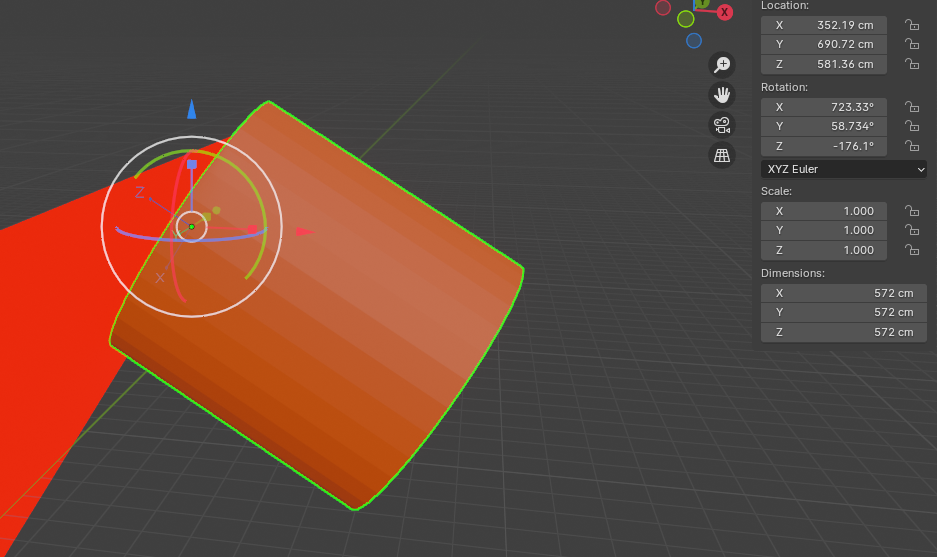Click the red X move arrow of the transform gizmo
Viewport: 937px width, 557px height.
[x=305, y=231]
